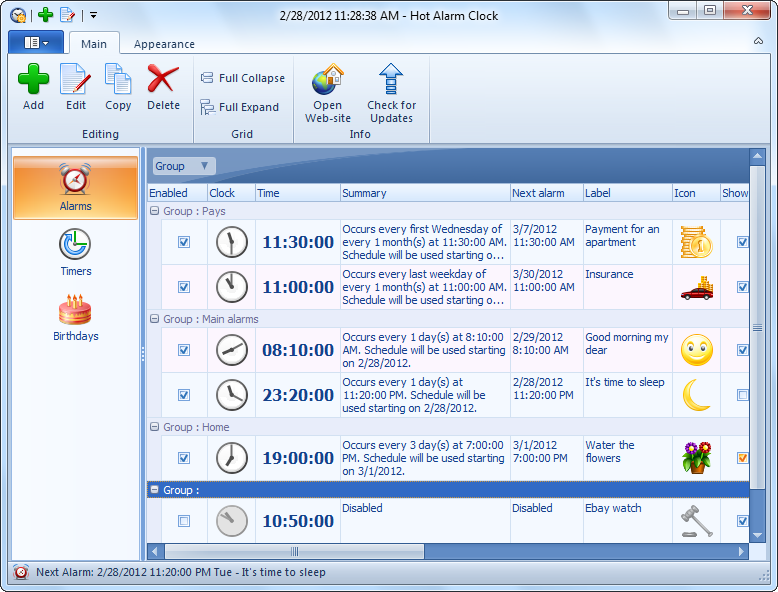Disable the 11:30:00 alarm Enabled checkbox
Viewport: 778px width, 592px height.
pyautogui.click(x=183, y=242)
